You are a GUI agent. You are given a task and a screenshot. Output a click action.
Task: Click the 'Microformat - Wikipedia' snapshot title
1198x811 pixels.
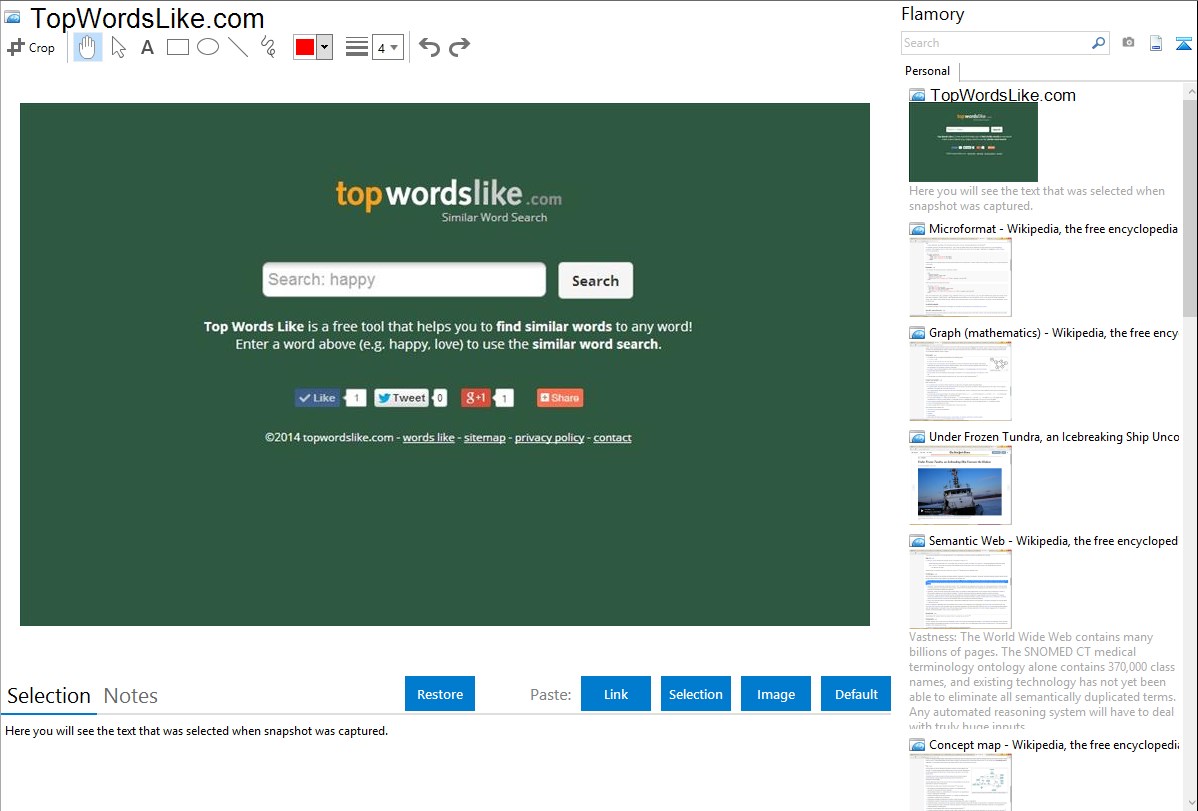pyautogui.click(x=1053, y=229)
